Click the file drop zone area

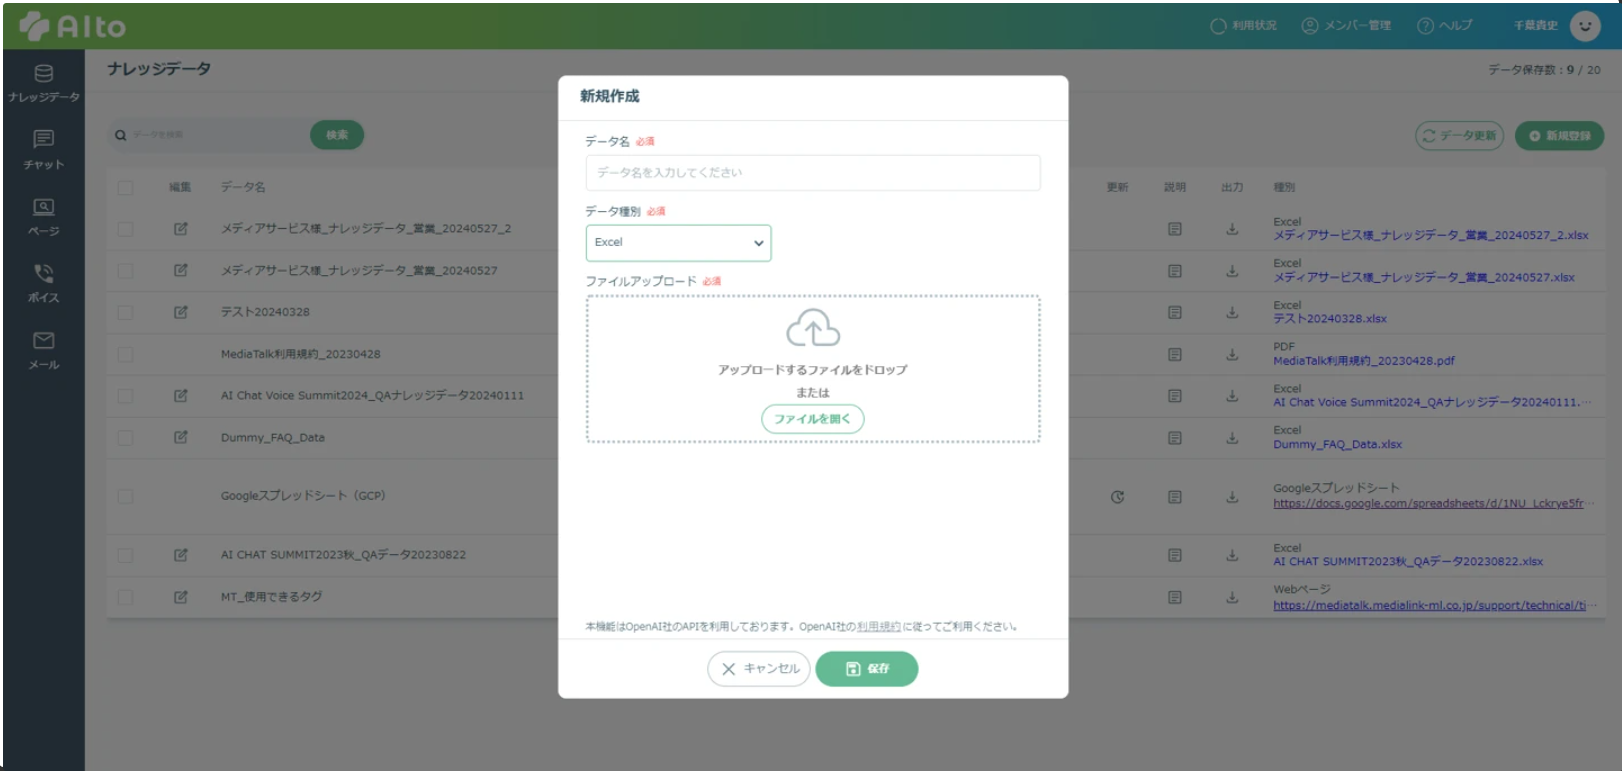pyautogui.click(x=812, y=369)
